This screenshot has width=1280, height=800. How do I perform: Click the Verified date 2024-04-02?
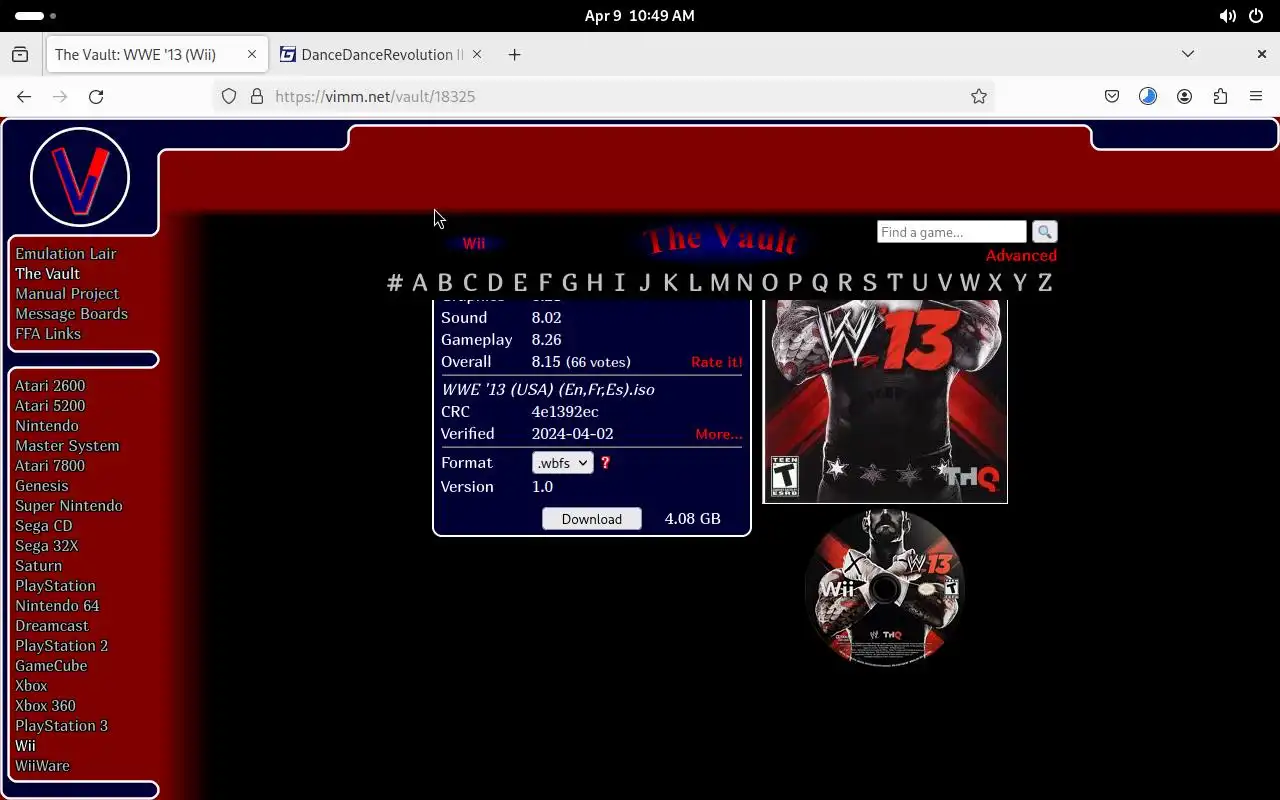[x=572, y=434]
